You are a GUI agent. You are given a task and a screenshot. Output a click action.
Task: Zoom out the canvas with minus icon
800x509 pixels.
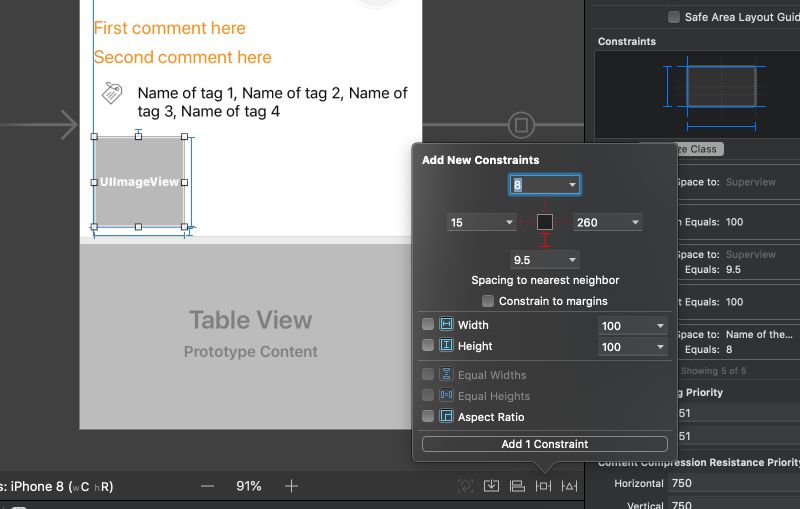(207, 486)
